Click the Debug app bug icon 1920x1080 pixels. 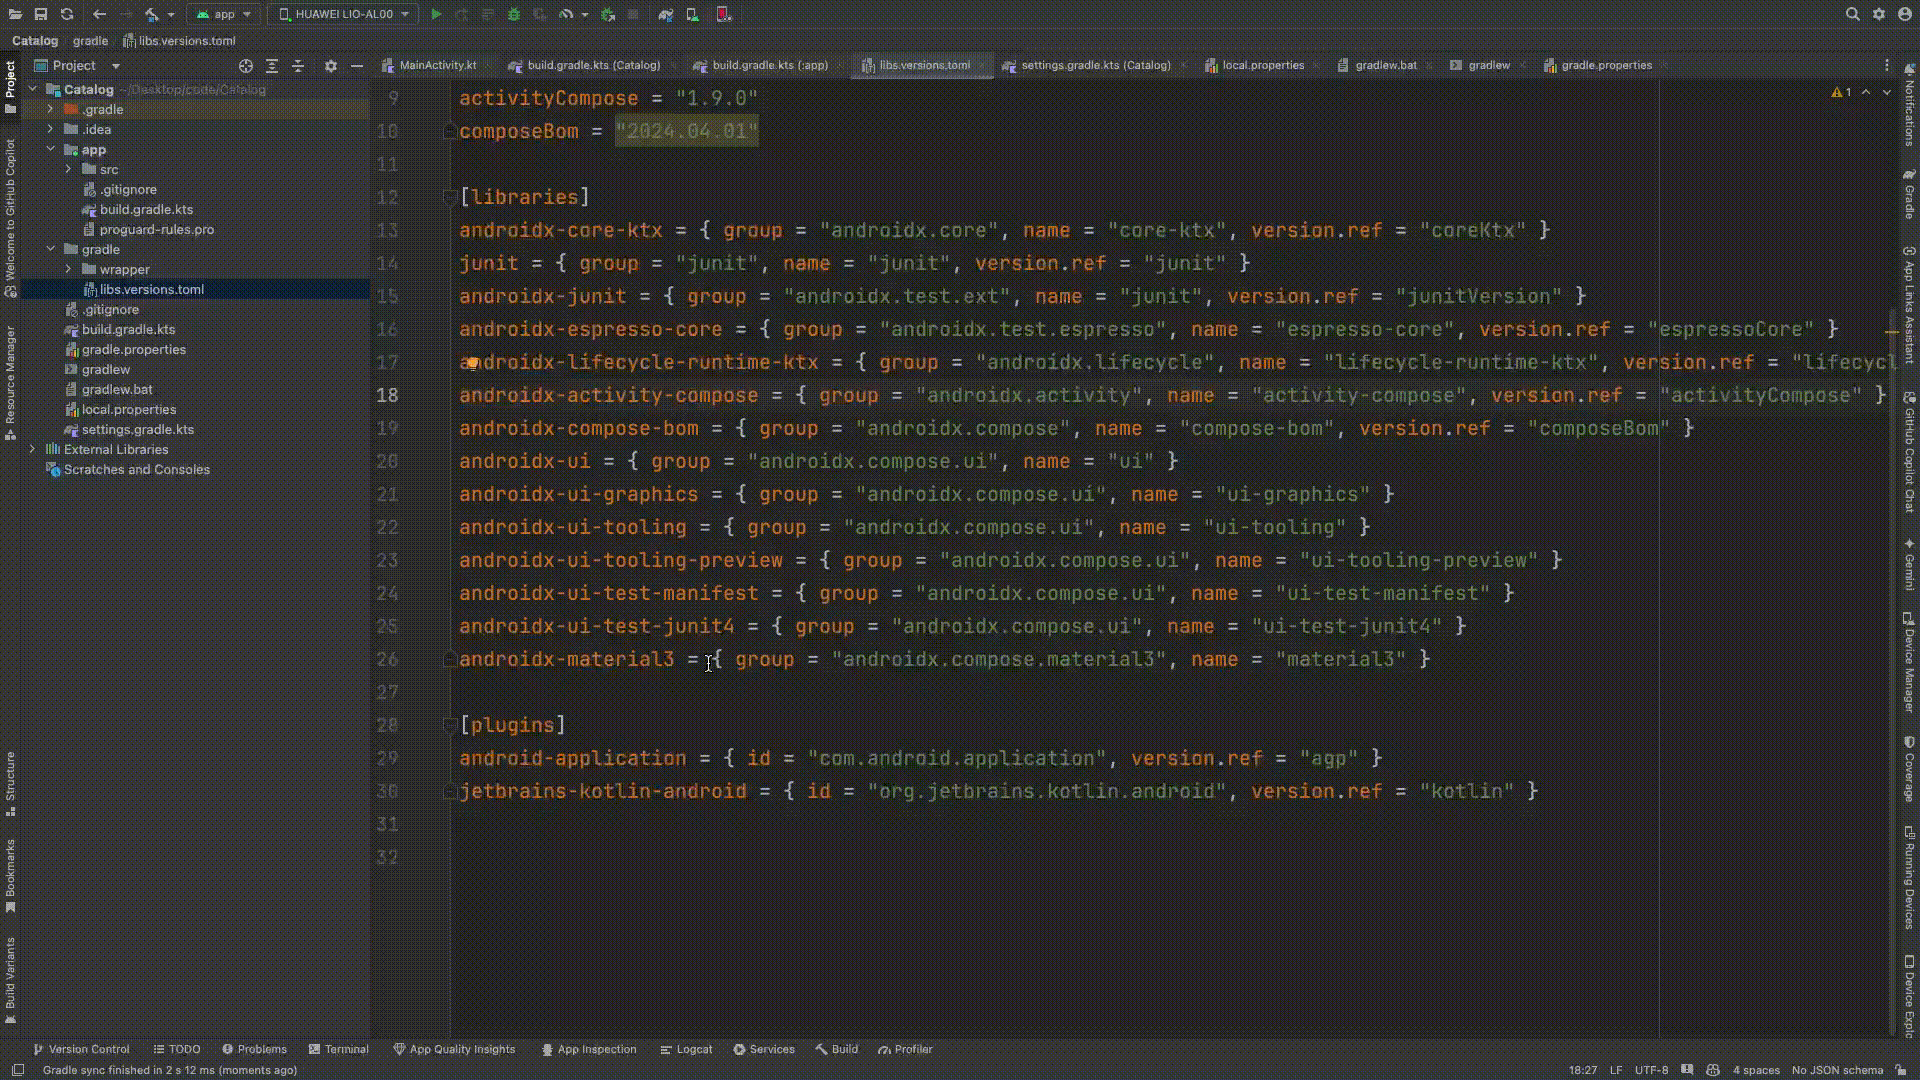514,14
